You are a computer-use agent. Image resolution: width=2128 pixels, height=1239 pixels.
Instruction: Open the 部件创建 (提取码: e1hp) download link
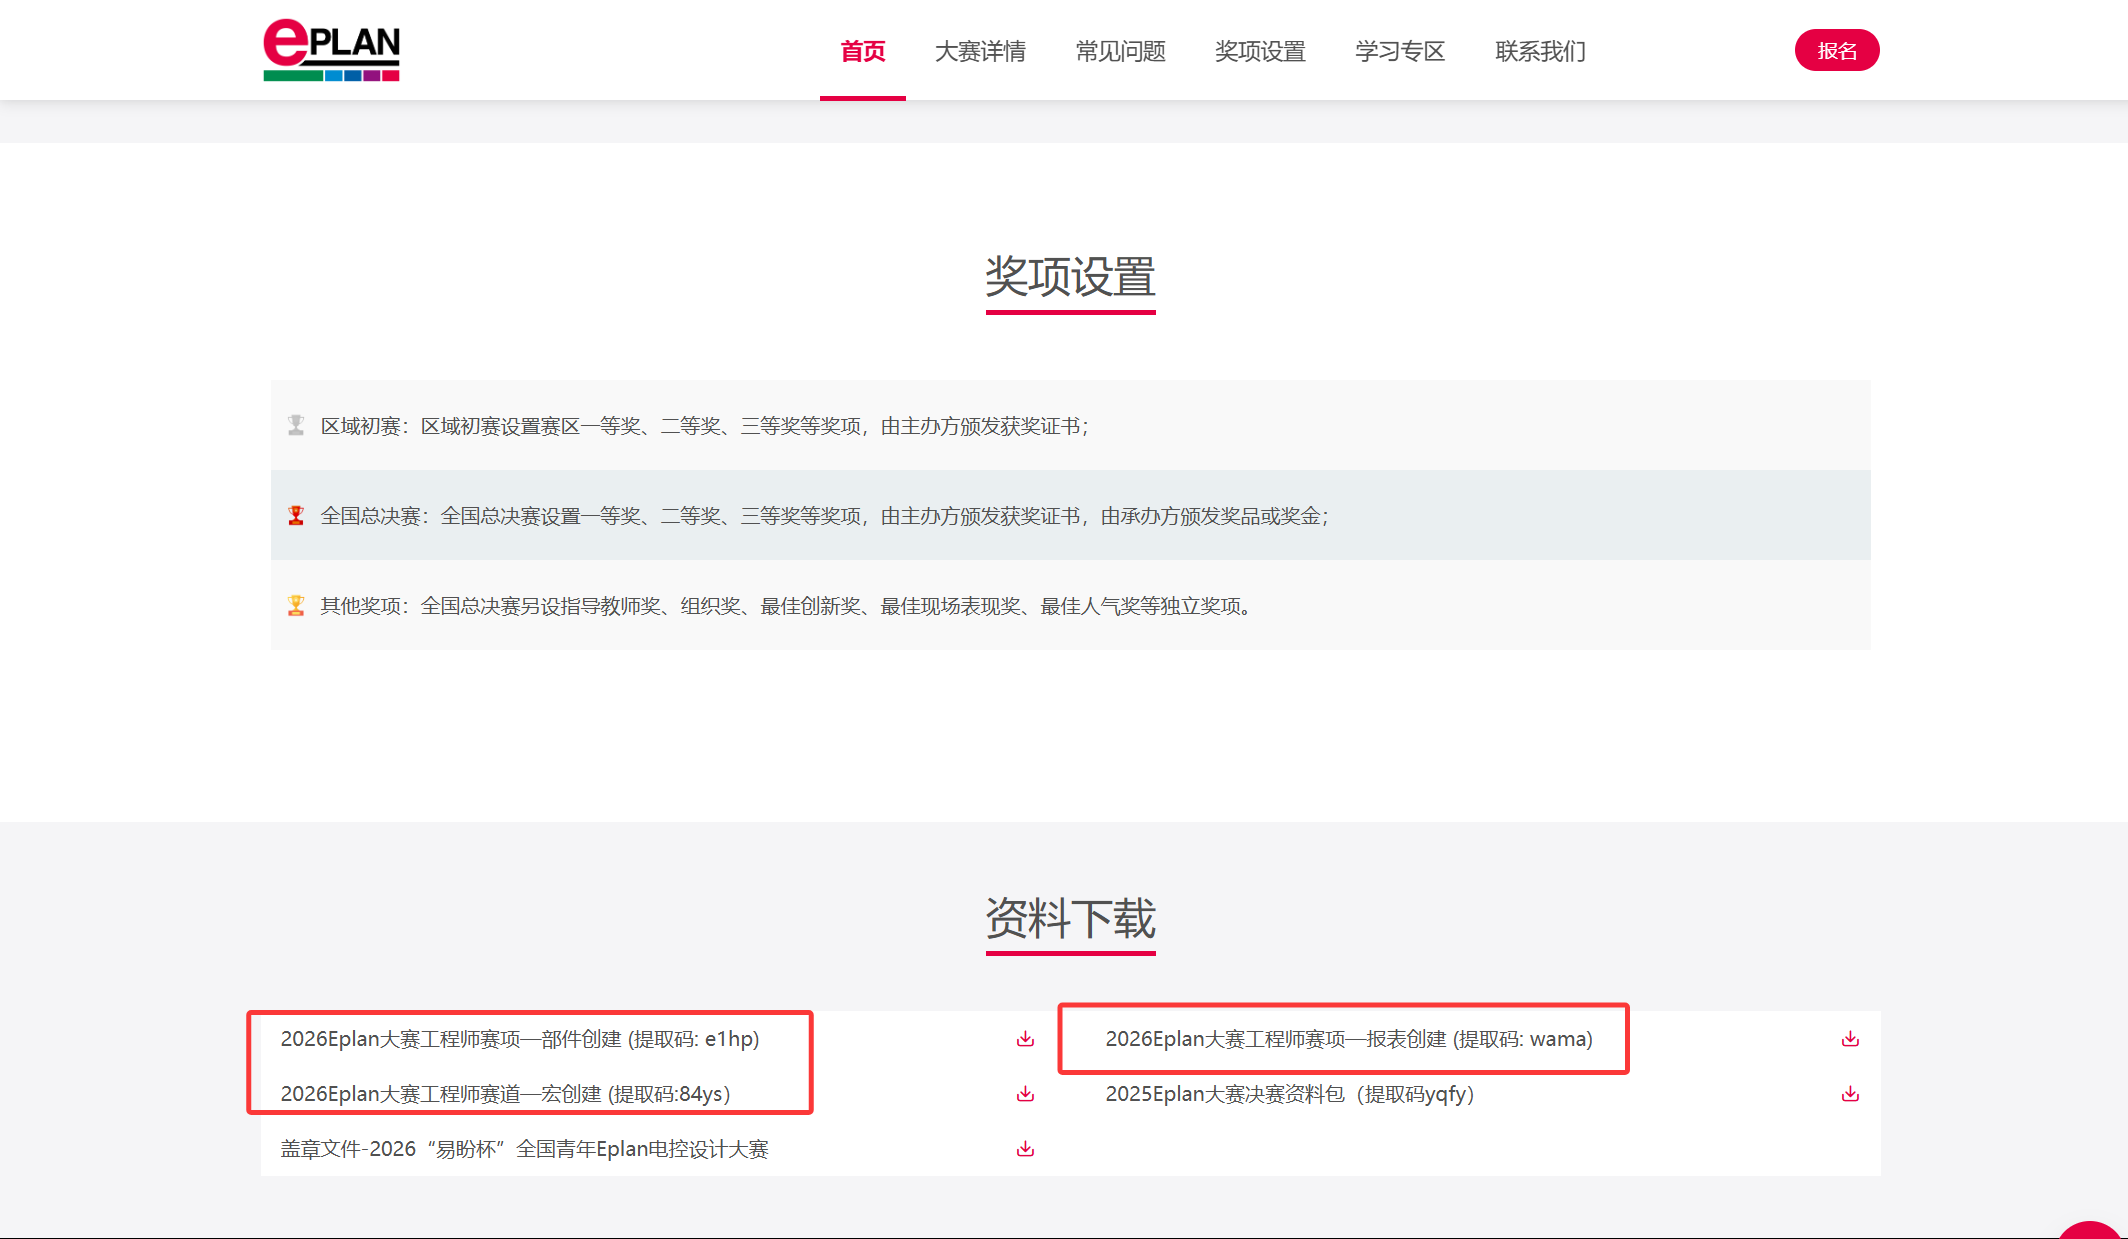coord(520,1039)
